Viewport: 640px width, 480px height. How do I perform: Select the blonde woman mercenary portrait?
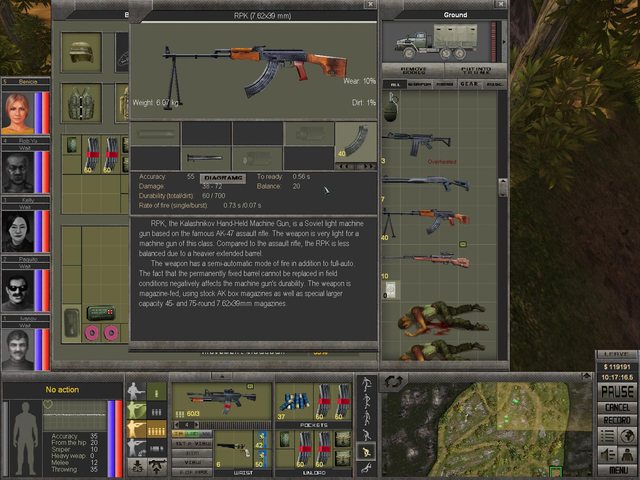[x=18, y=113]
